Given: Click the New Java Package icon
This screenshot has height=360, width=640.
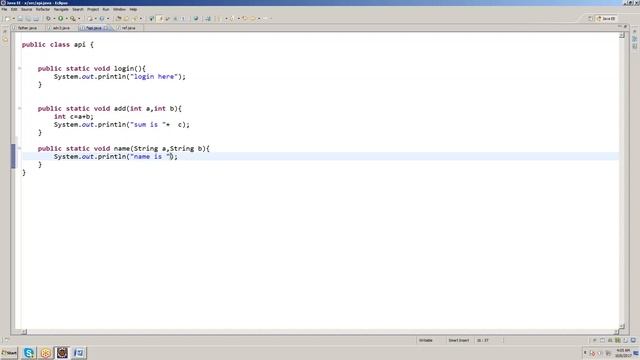Looking at the screenshot, I should pos(90,18).
